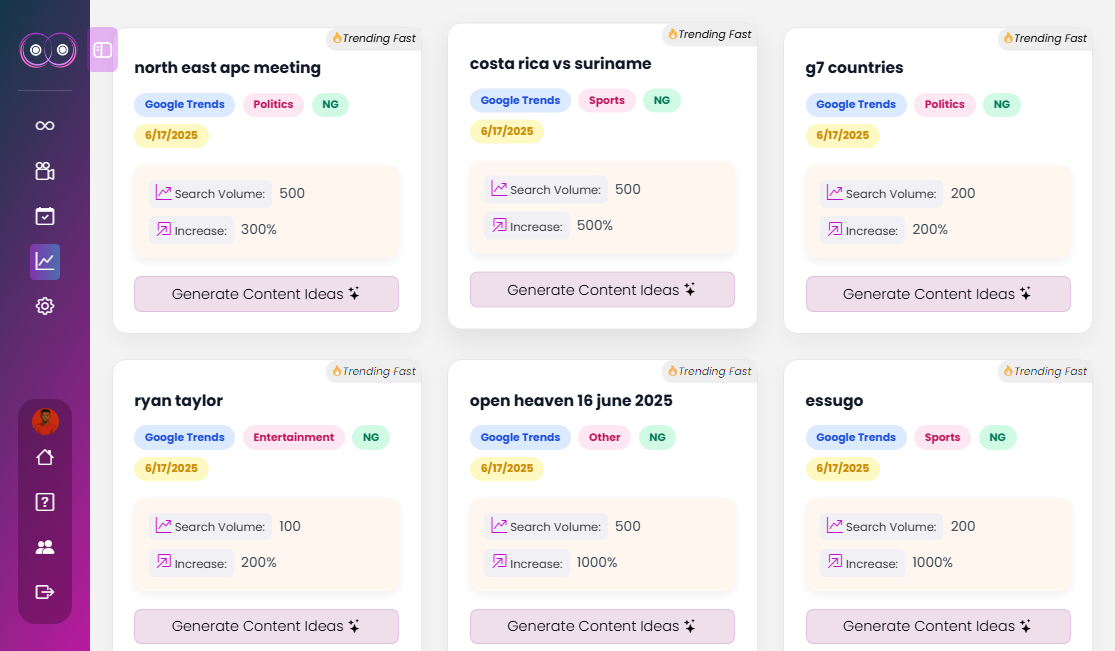
Task: Select the trends chart sidebar icon
Action: [x=45, y=262]
